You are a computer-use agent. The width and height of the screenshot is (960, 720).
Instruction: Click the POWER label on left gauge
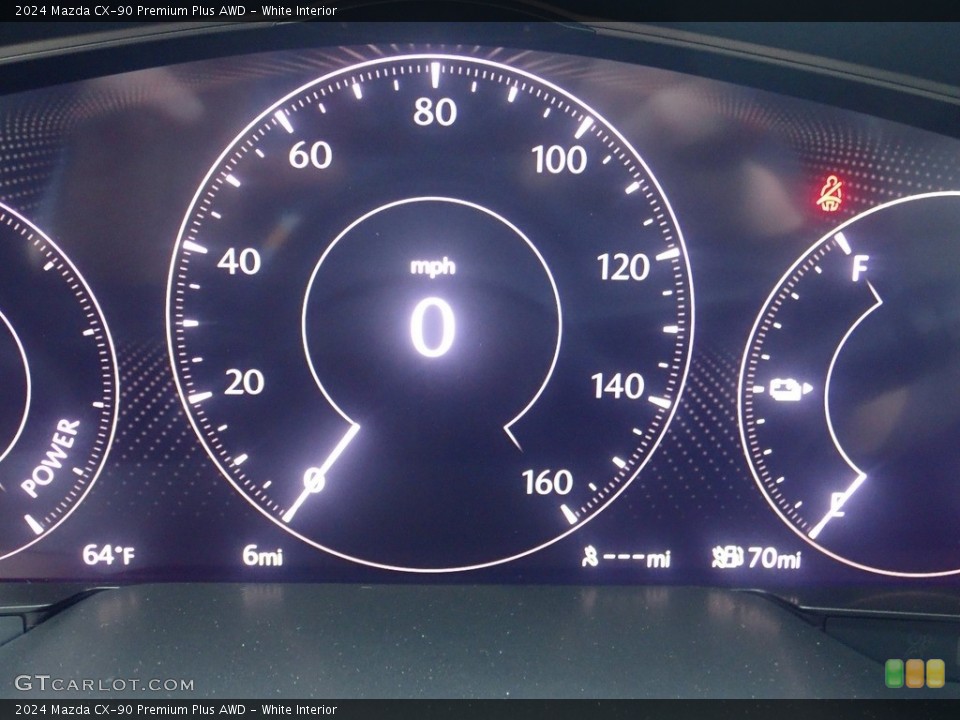51,457
